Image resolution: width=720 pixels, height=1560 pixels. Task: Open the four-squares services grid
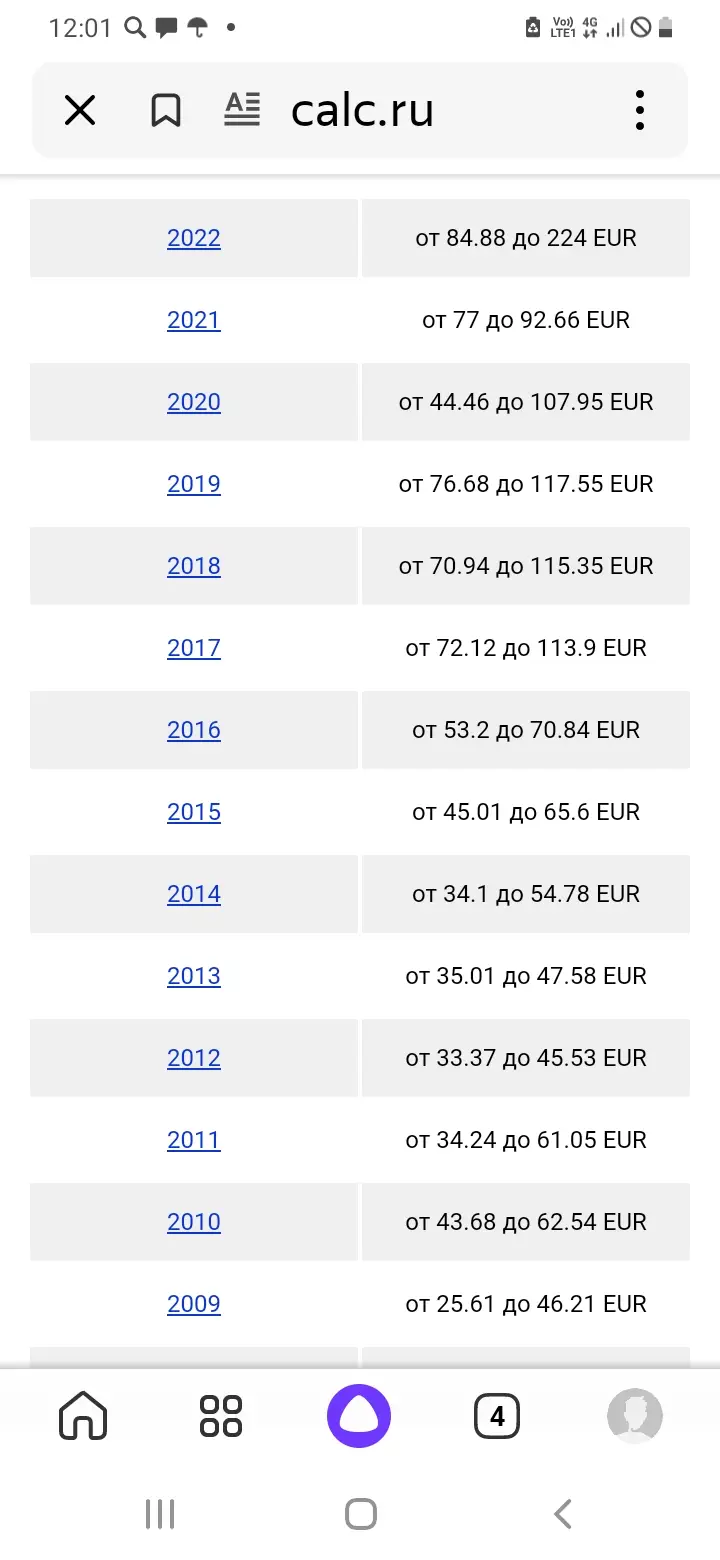coord(221,1416)
